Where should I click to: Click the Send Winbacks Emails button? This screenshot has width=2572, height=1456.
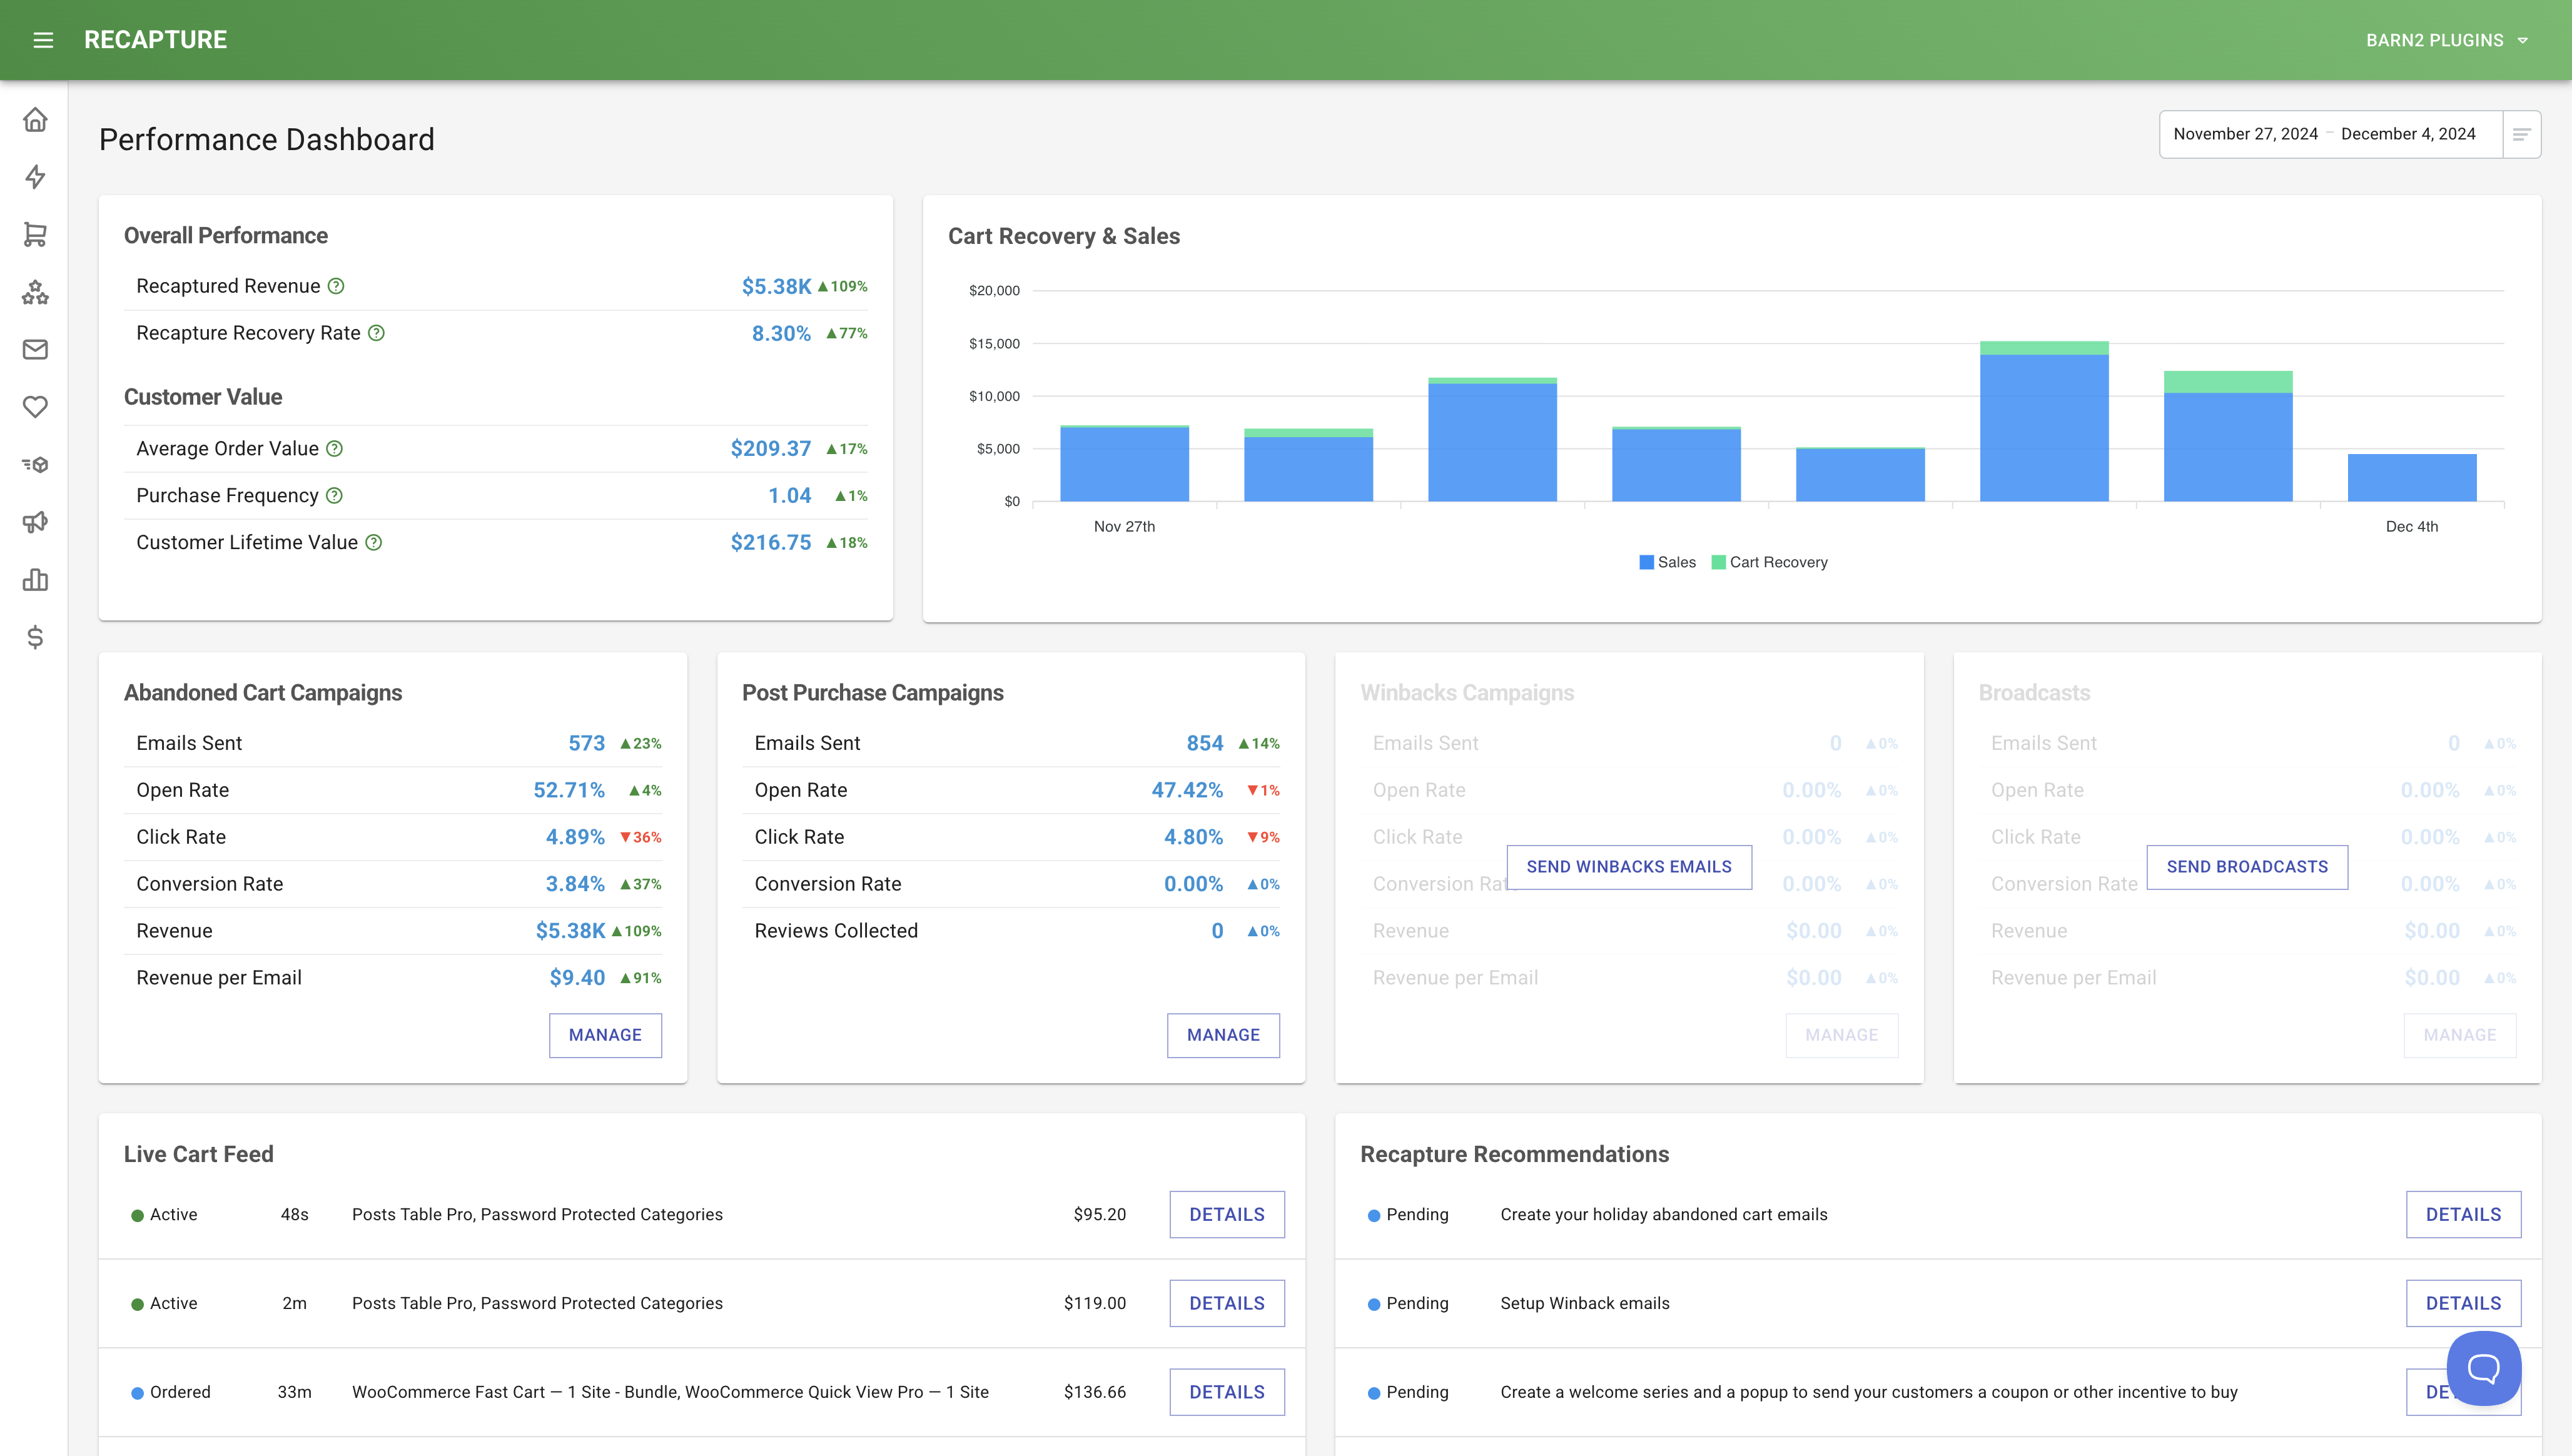tap(1628, 867)
